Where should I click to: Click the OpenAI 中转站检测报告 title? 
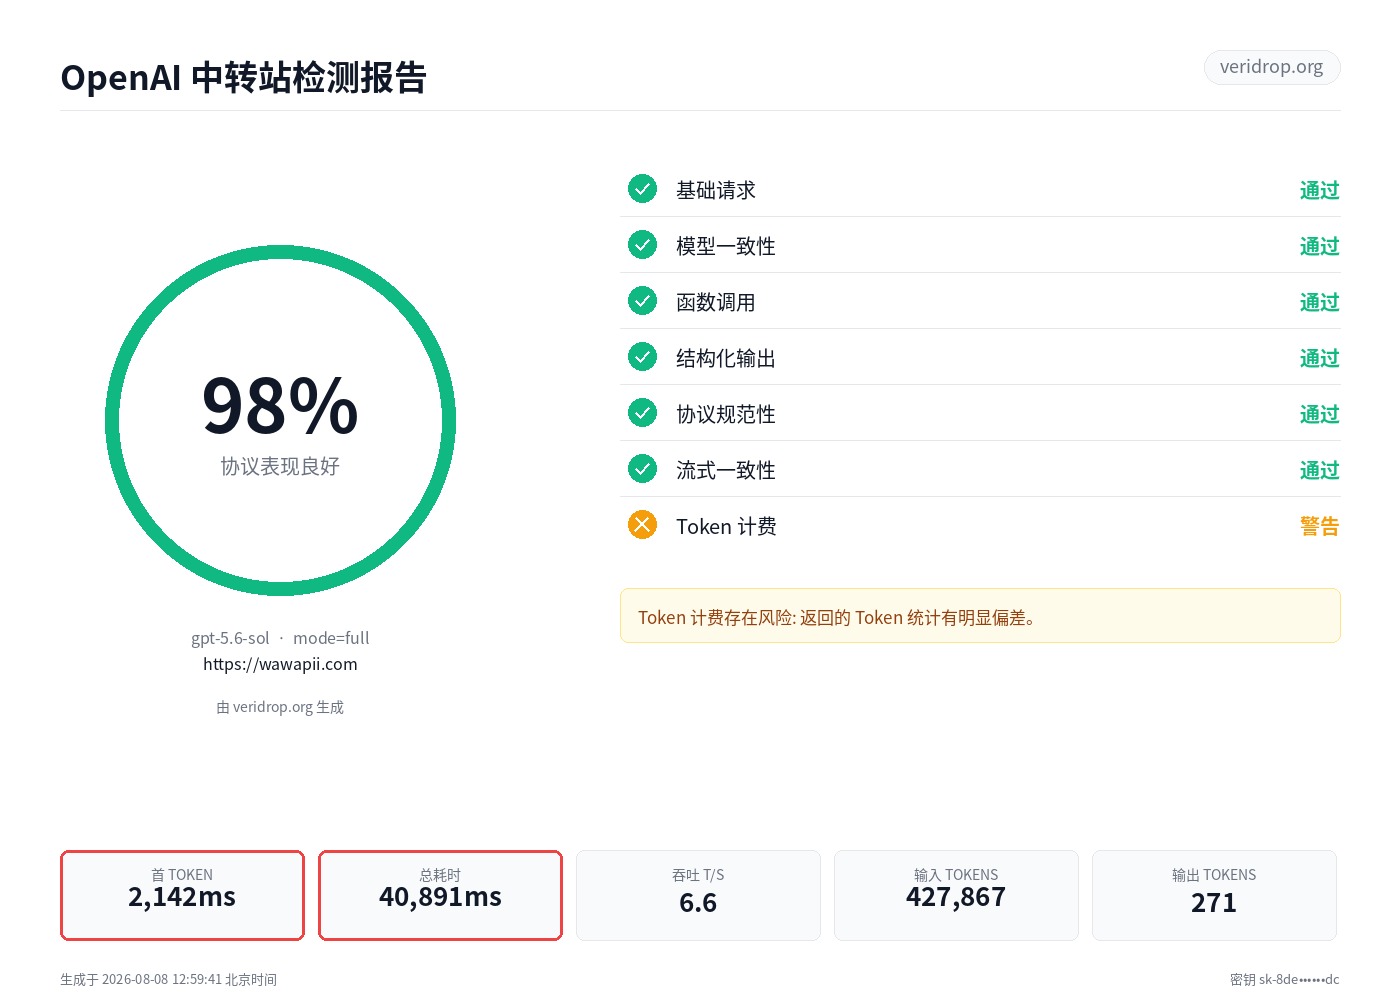click(244, 78)
